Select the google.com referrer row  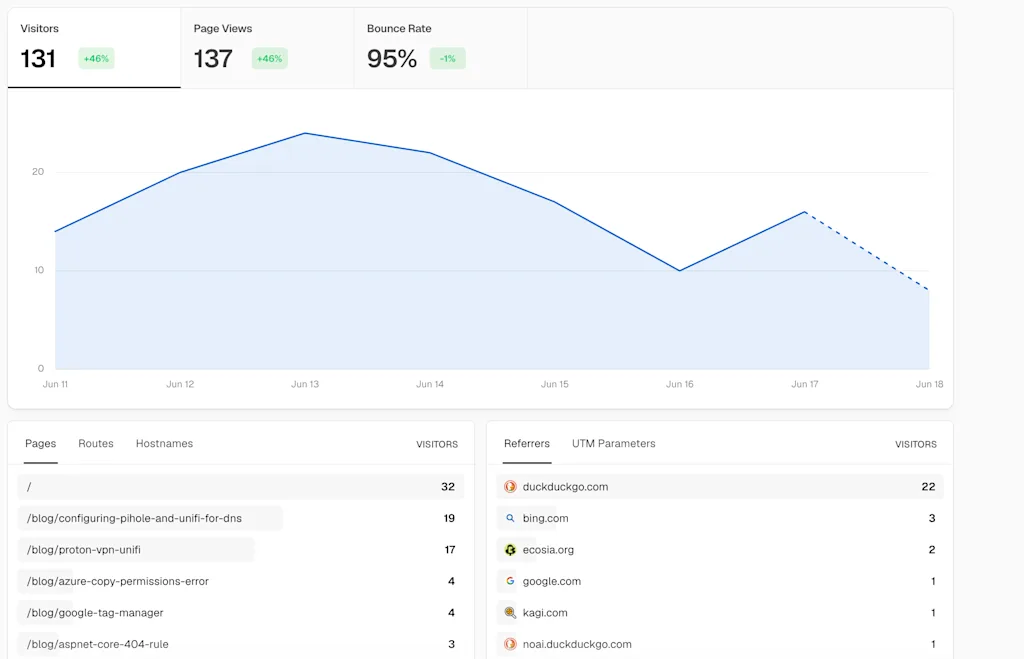(720, 581)
